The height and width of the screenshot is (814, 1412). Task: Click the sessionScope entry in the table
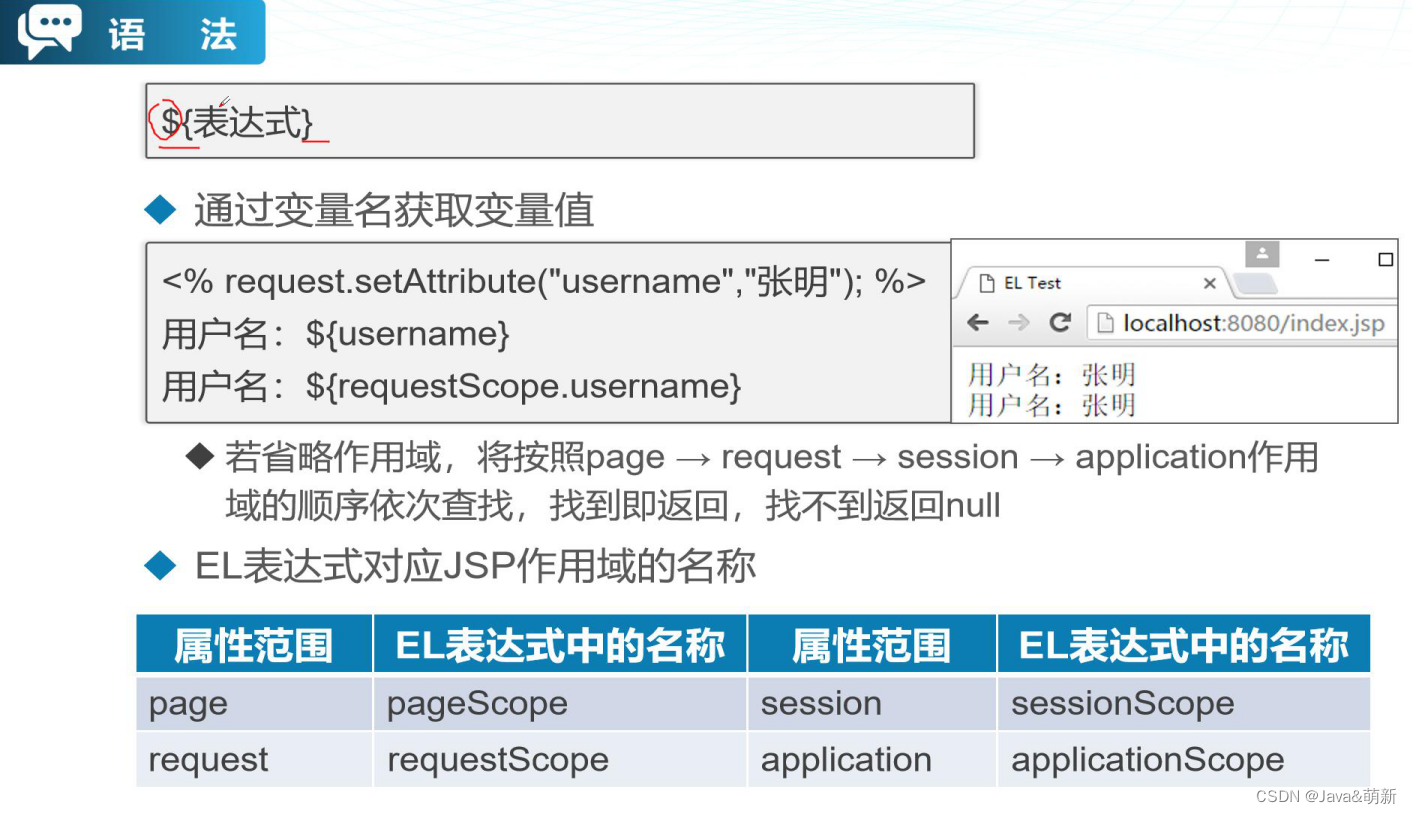[x=1124, y=703]
